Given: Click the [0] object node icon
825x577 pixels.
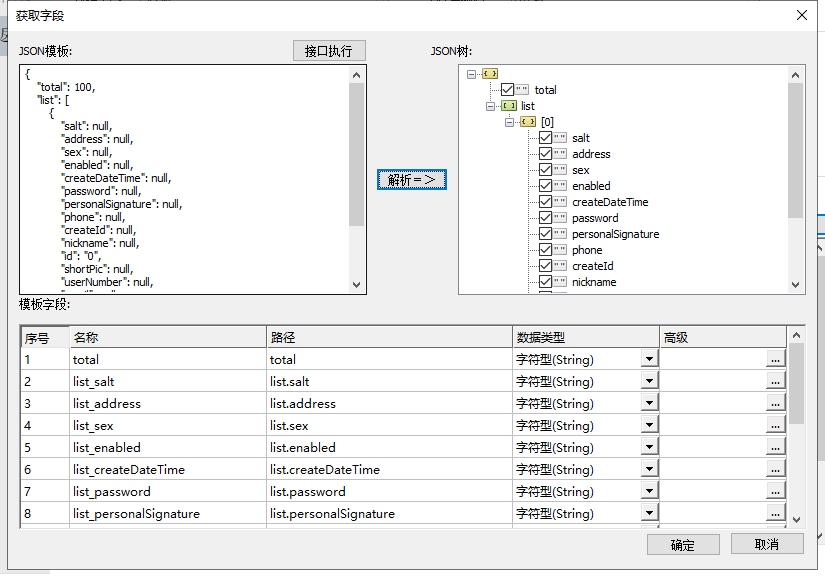Looking at the screenshot, I should point(528,122).
